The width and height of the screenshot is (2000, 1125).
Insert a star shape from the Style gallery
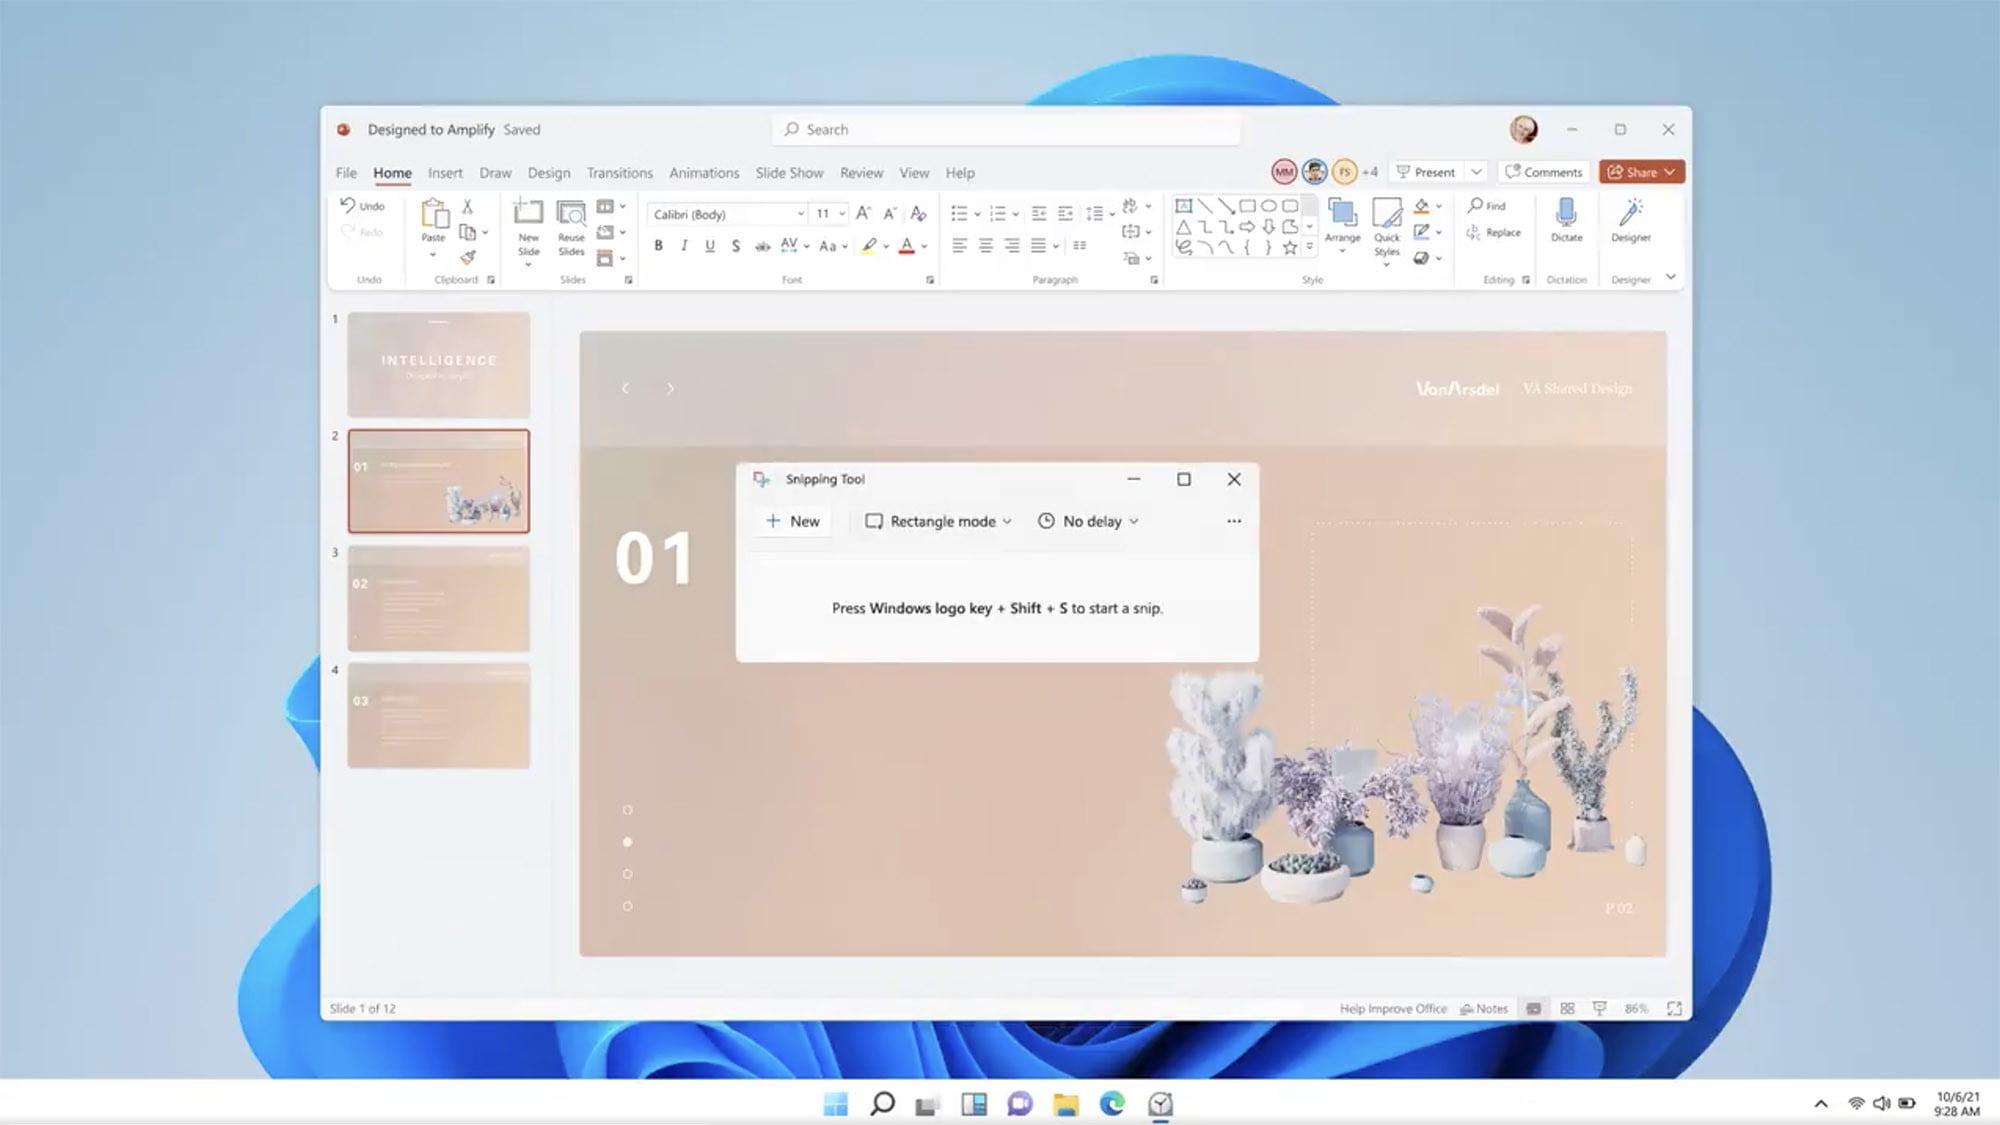pos(1290,247)
